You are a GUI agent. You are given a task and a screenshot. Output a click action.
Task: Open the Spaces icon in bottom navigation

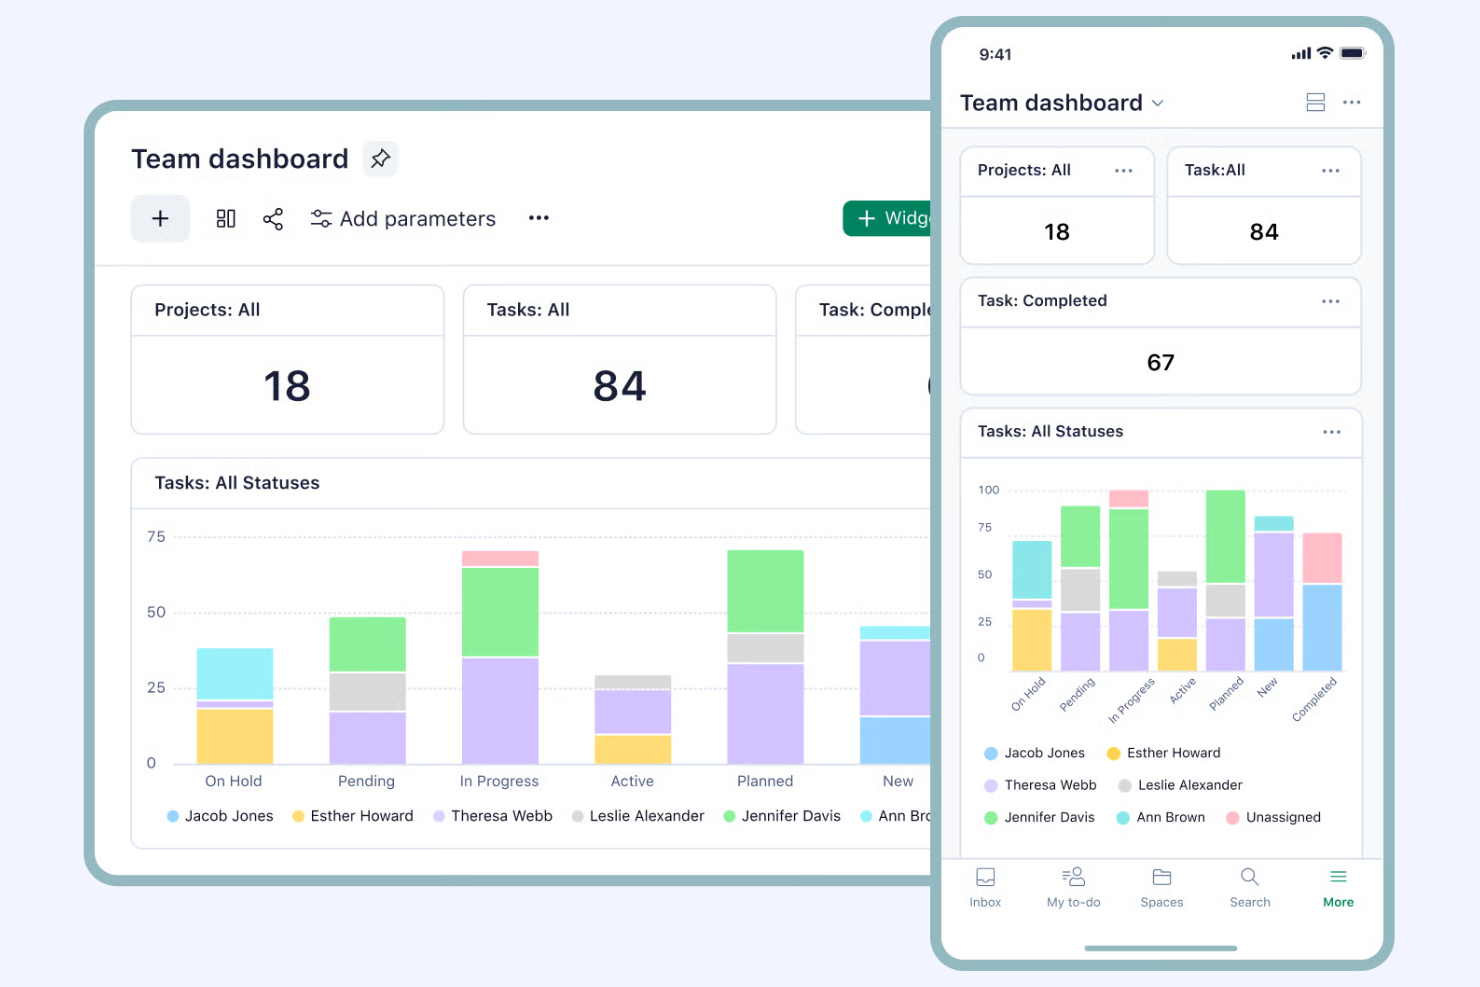[1161, 886]
